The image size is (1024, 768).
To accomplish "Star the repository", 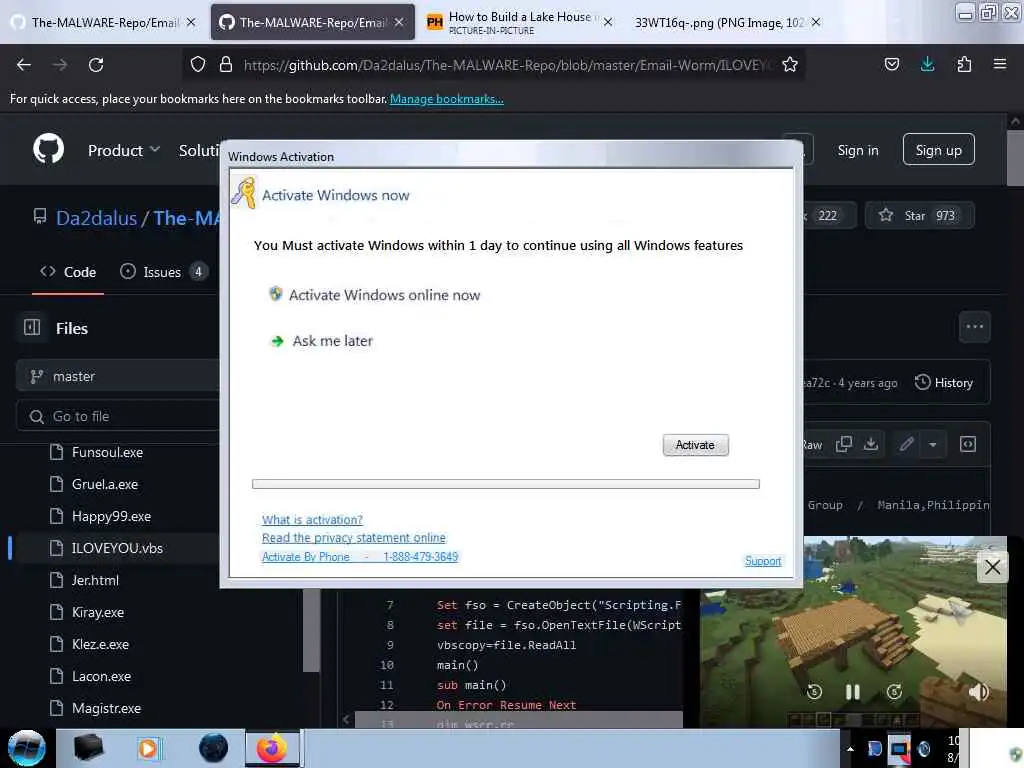I will (x=920, y=216).
